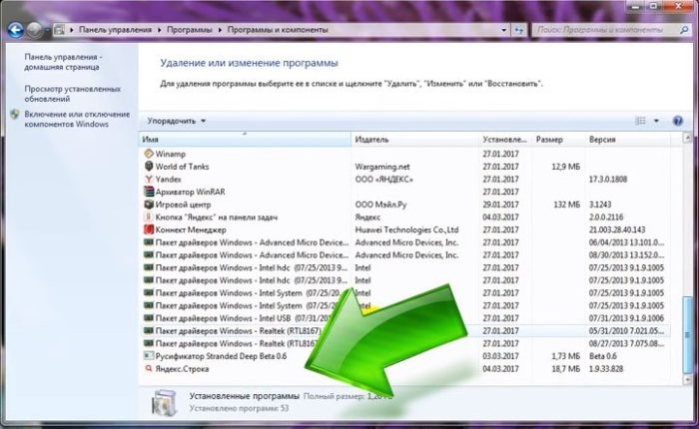The image size is (699, 429).
Task: Open address bar history dropdown arrow
Action: (x=504, y=30)
